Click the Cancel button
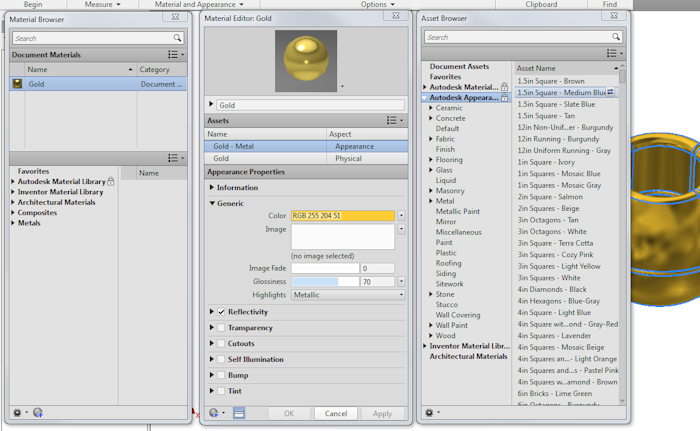 [336, 413]
